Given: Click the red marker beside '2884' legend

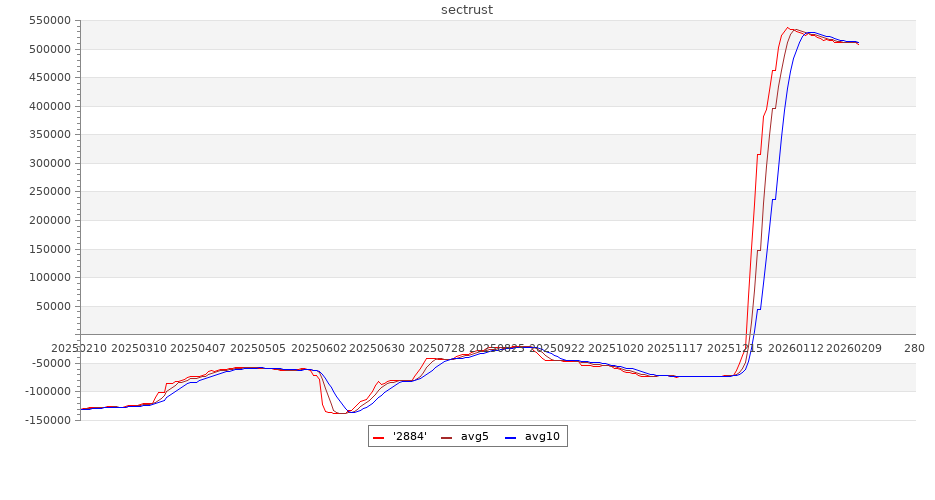Looking at the screenshot, I should 379,437.
